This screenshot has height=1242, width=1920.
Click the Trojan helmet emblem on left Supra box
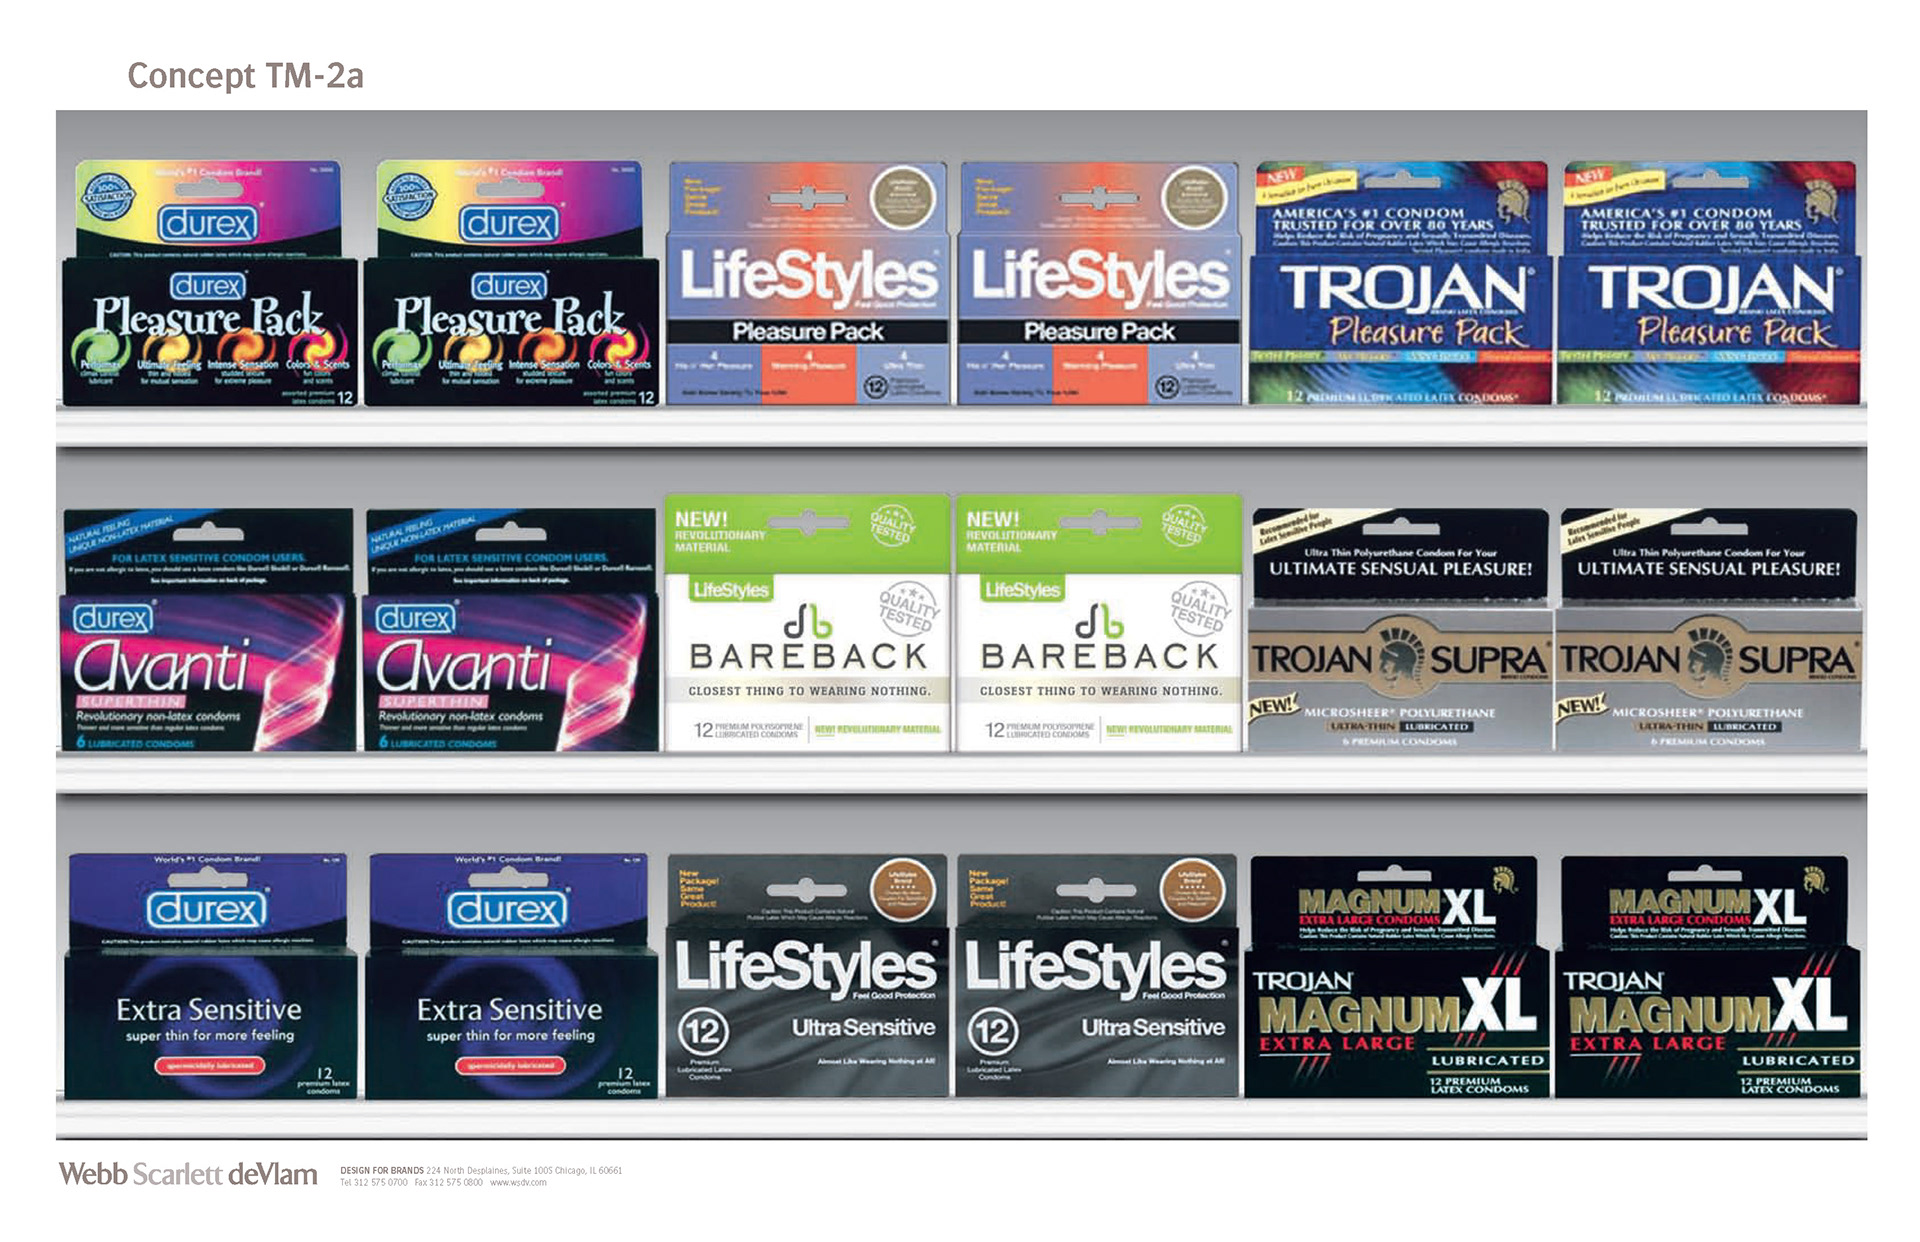click(x=1399, y=657)
